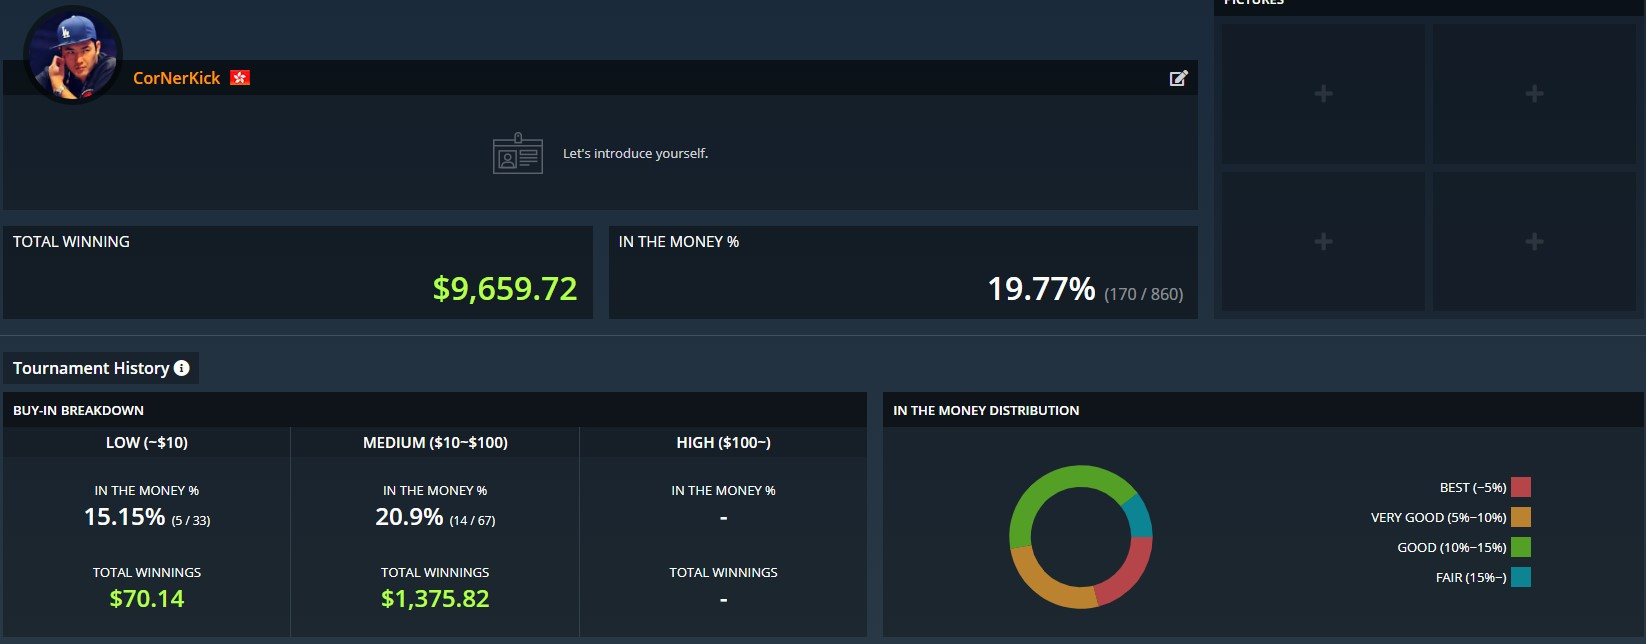Click the (5 / 33) low buy-in count
1646x644 pixels.
click(x=191, y=520)
